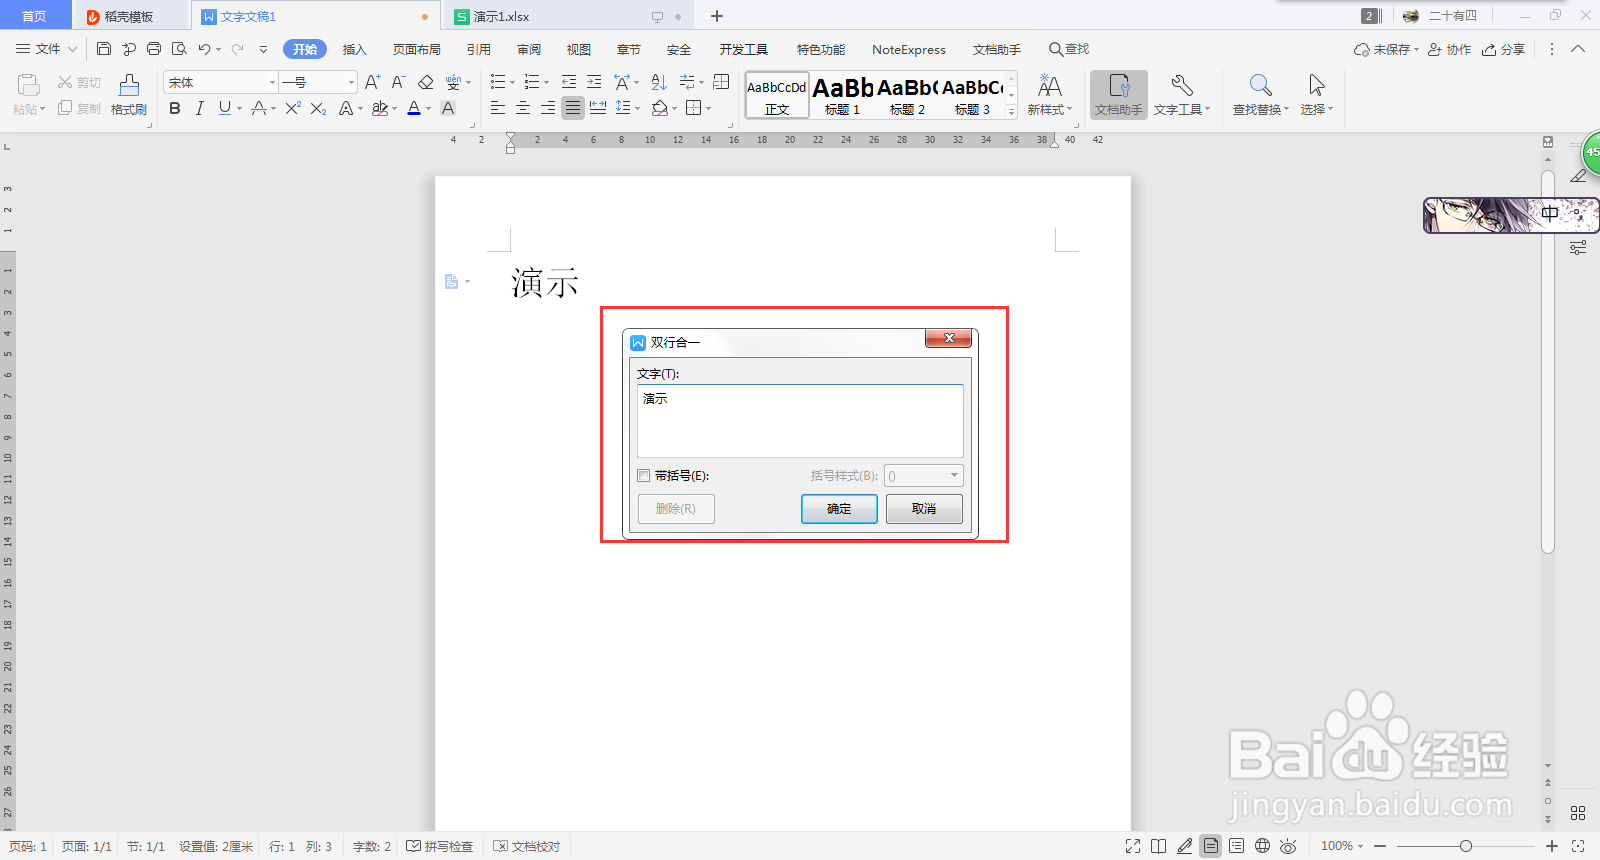Viewport: 1600px width, 860px height.
Task: Toggle eye protection mode icon
Action: [x=1288, y=846]
